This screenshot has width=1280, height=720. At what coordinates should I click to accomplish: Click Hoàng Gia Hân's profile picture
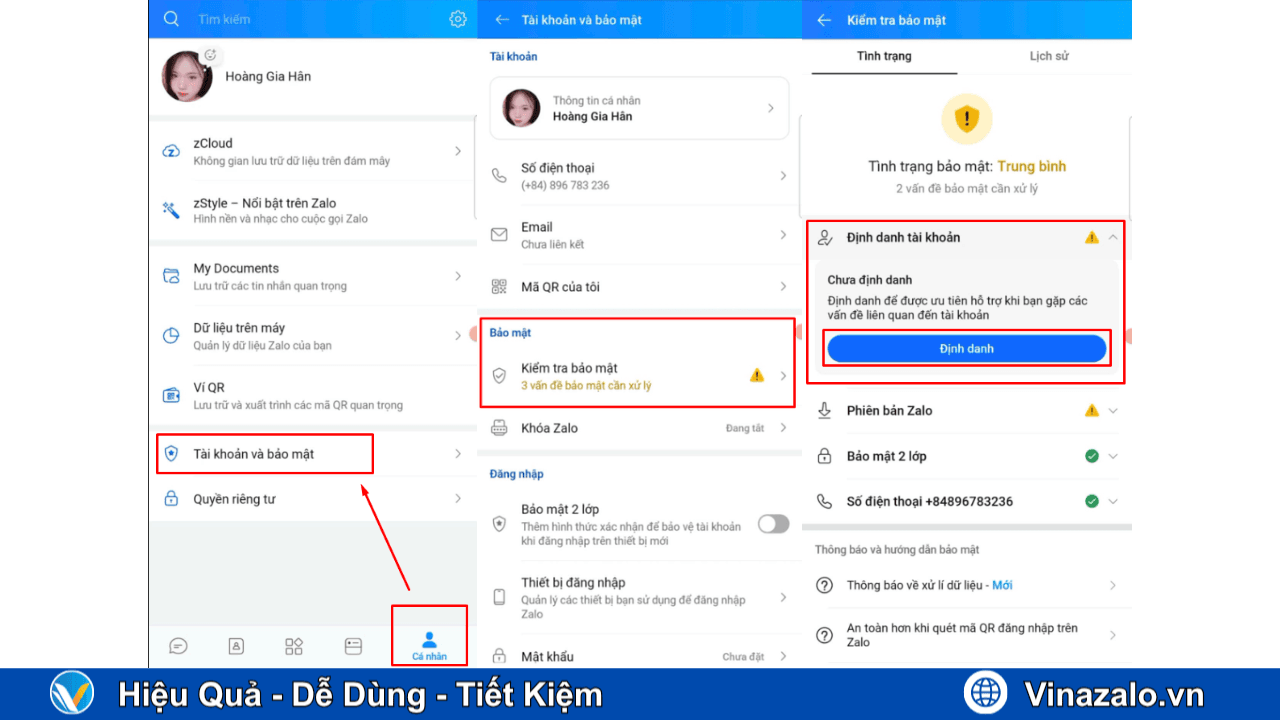coord(188,76)
